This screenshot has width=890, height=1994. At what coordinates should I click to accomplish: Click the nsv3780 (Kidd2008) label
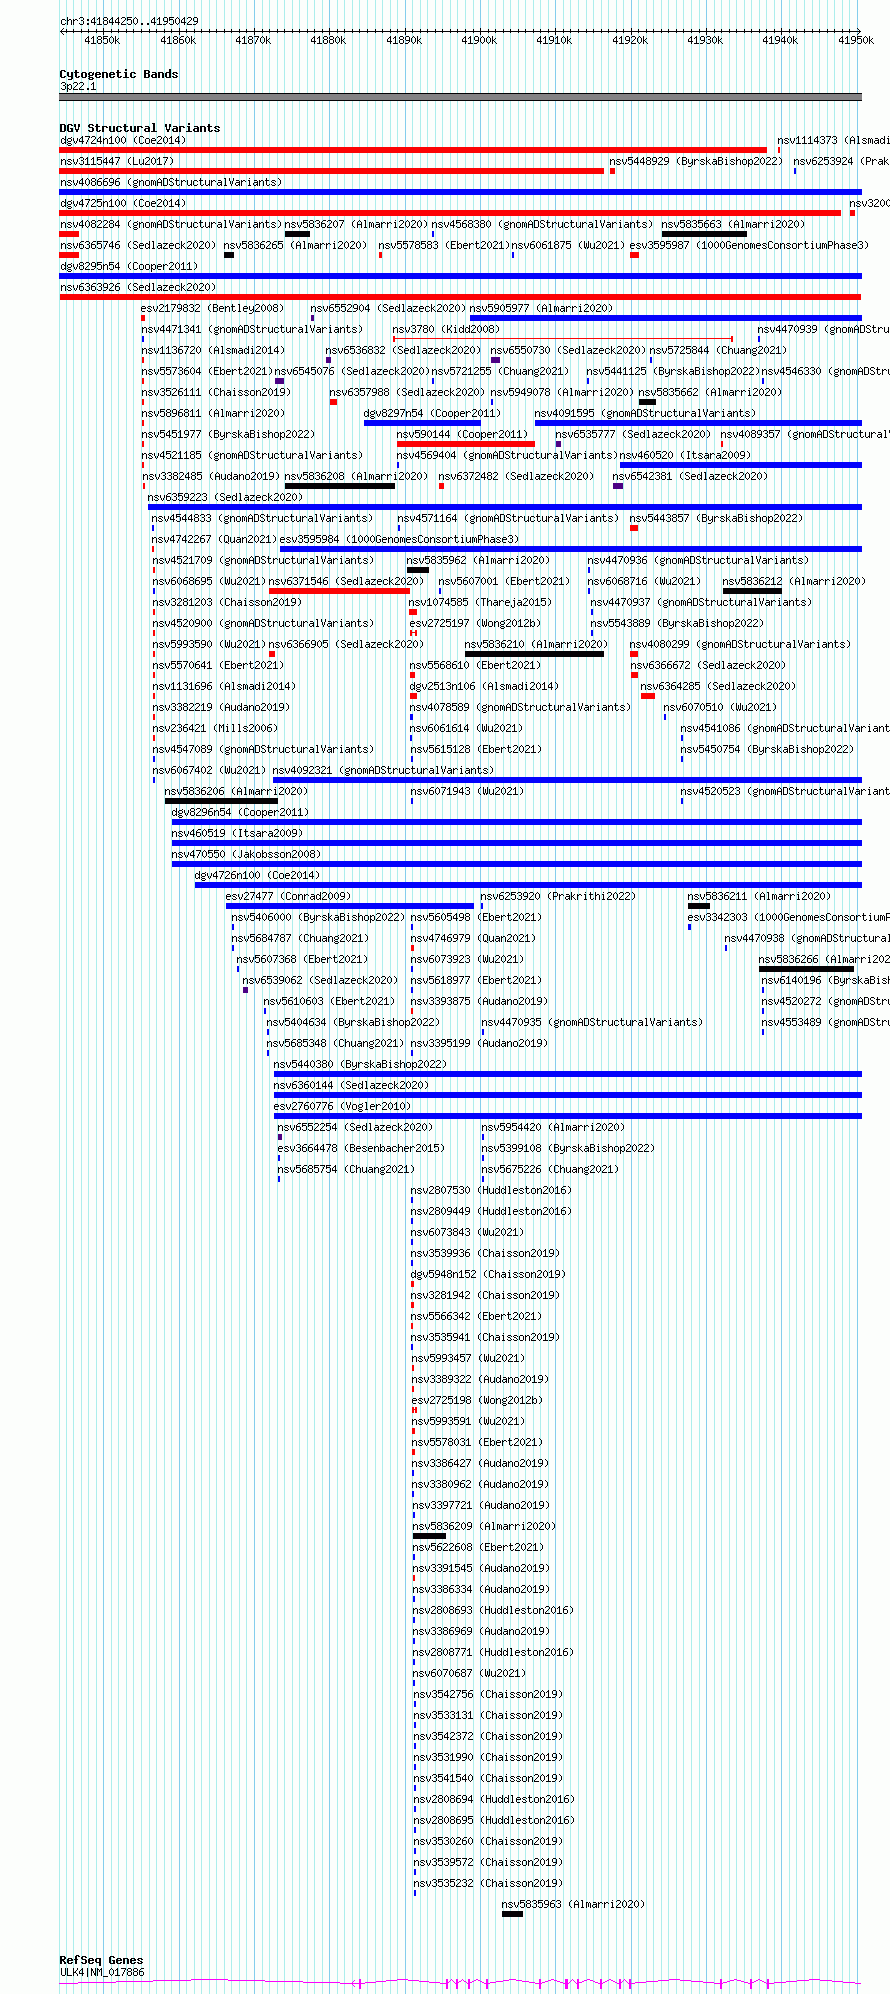(x=445, y=329)
